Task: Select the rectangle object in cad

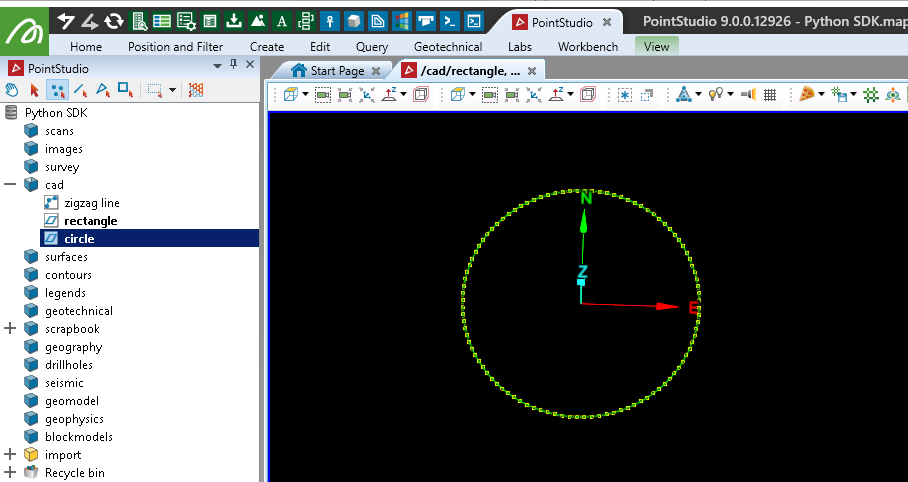Action: pyautogui.click(x=90, y=221)
